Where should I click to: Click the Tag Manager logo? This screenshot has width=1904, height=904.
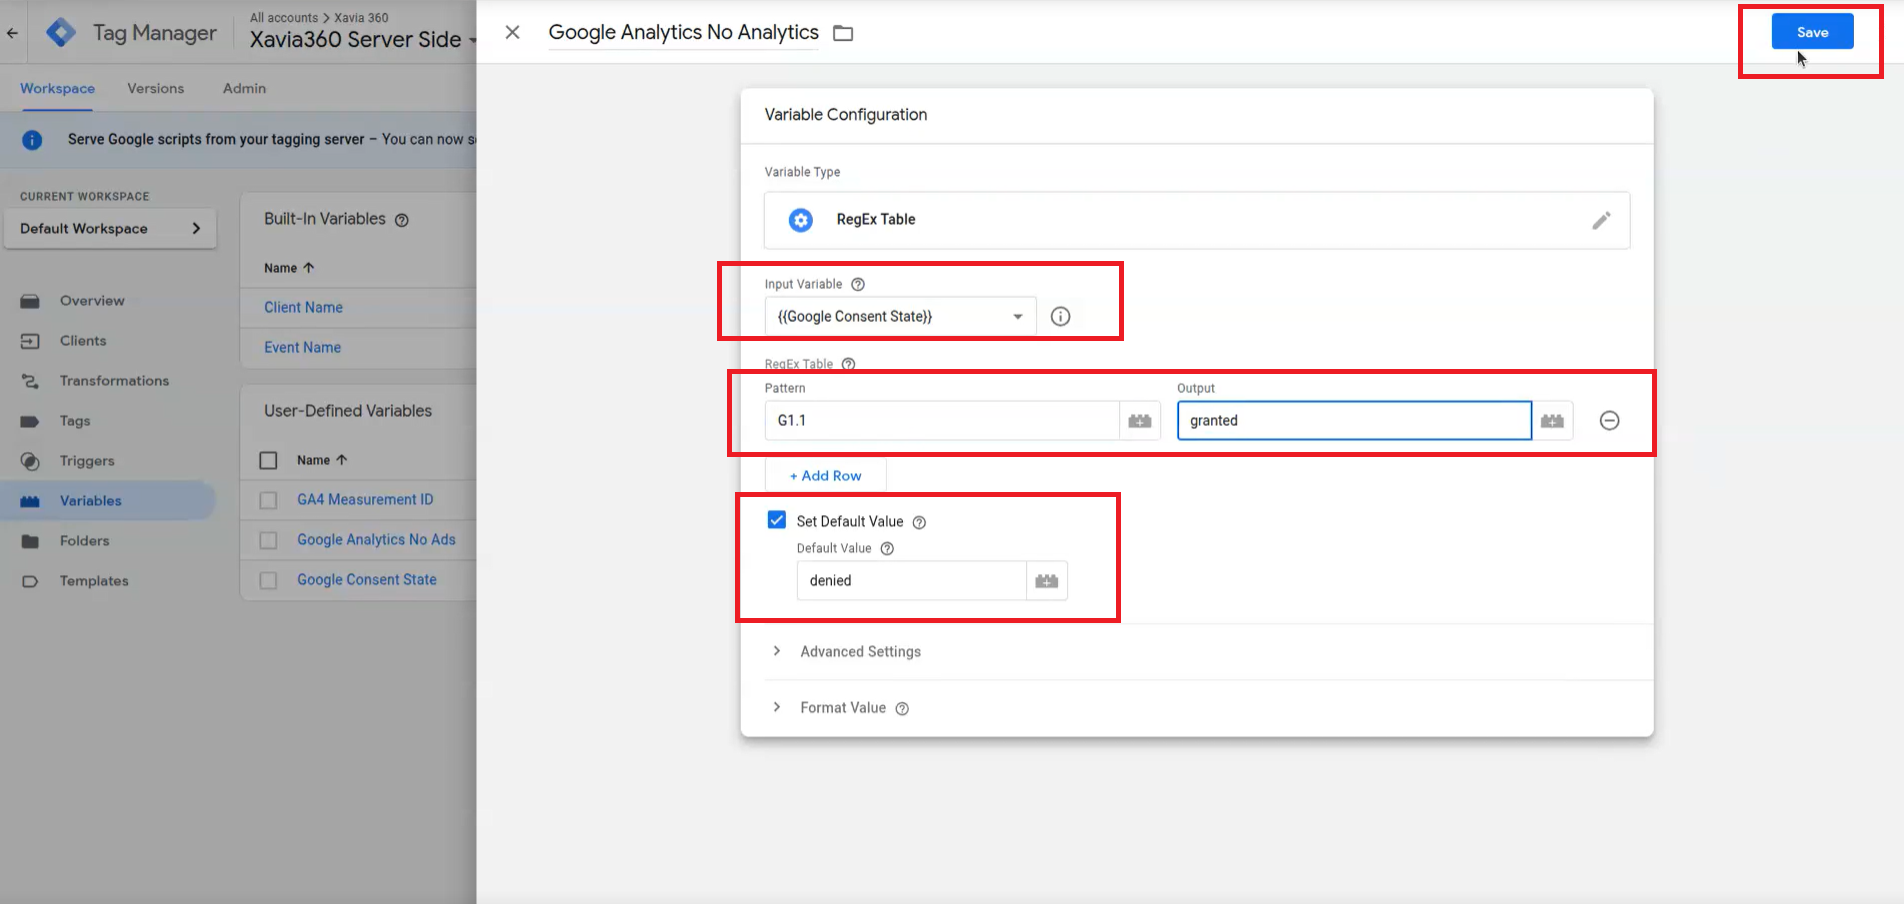(x=61, y=33)
